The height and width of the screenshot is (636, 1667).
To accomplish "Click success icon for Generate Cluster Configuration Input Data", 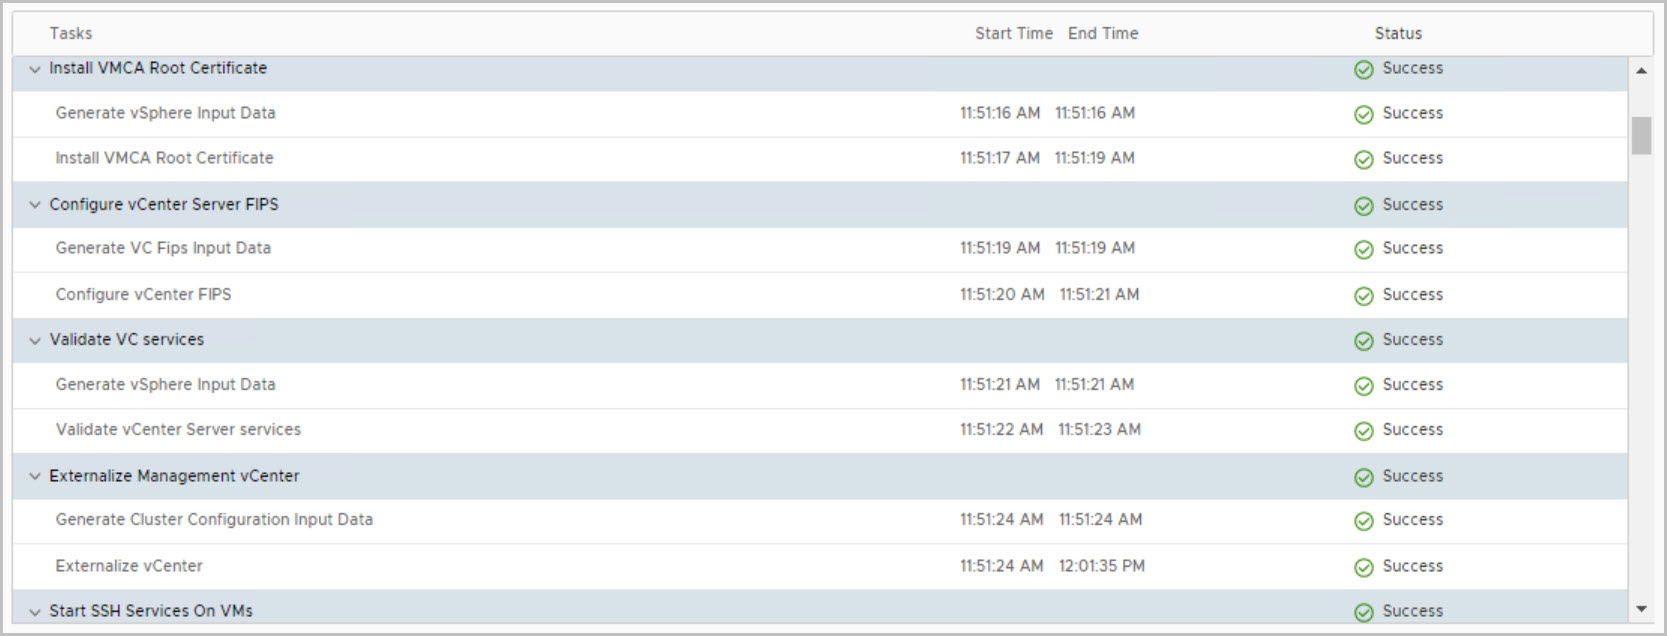I will (1363, 521).
